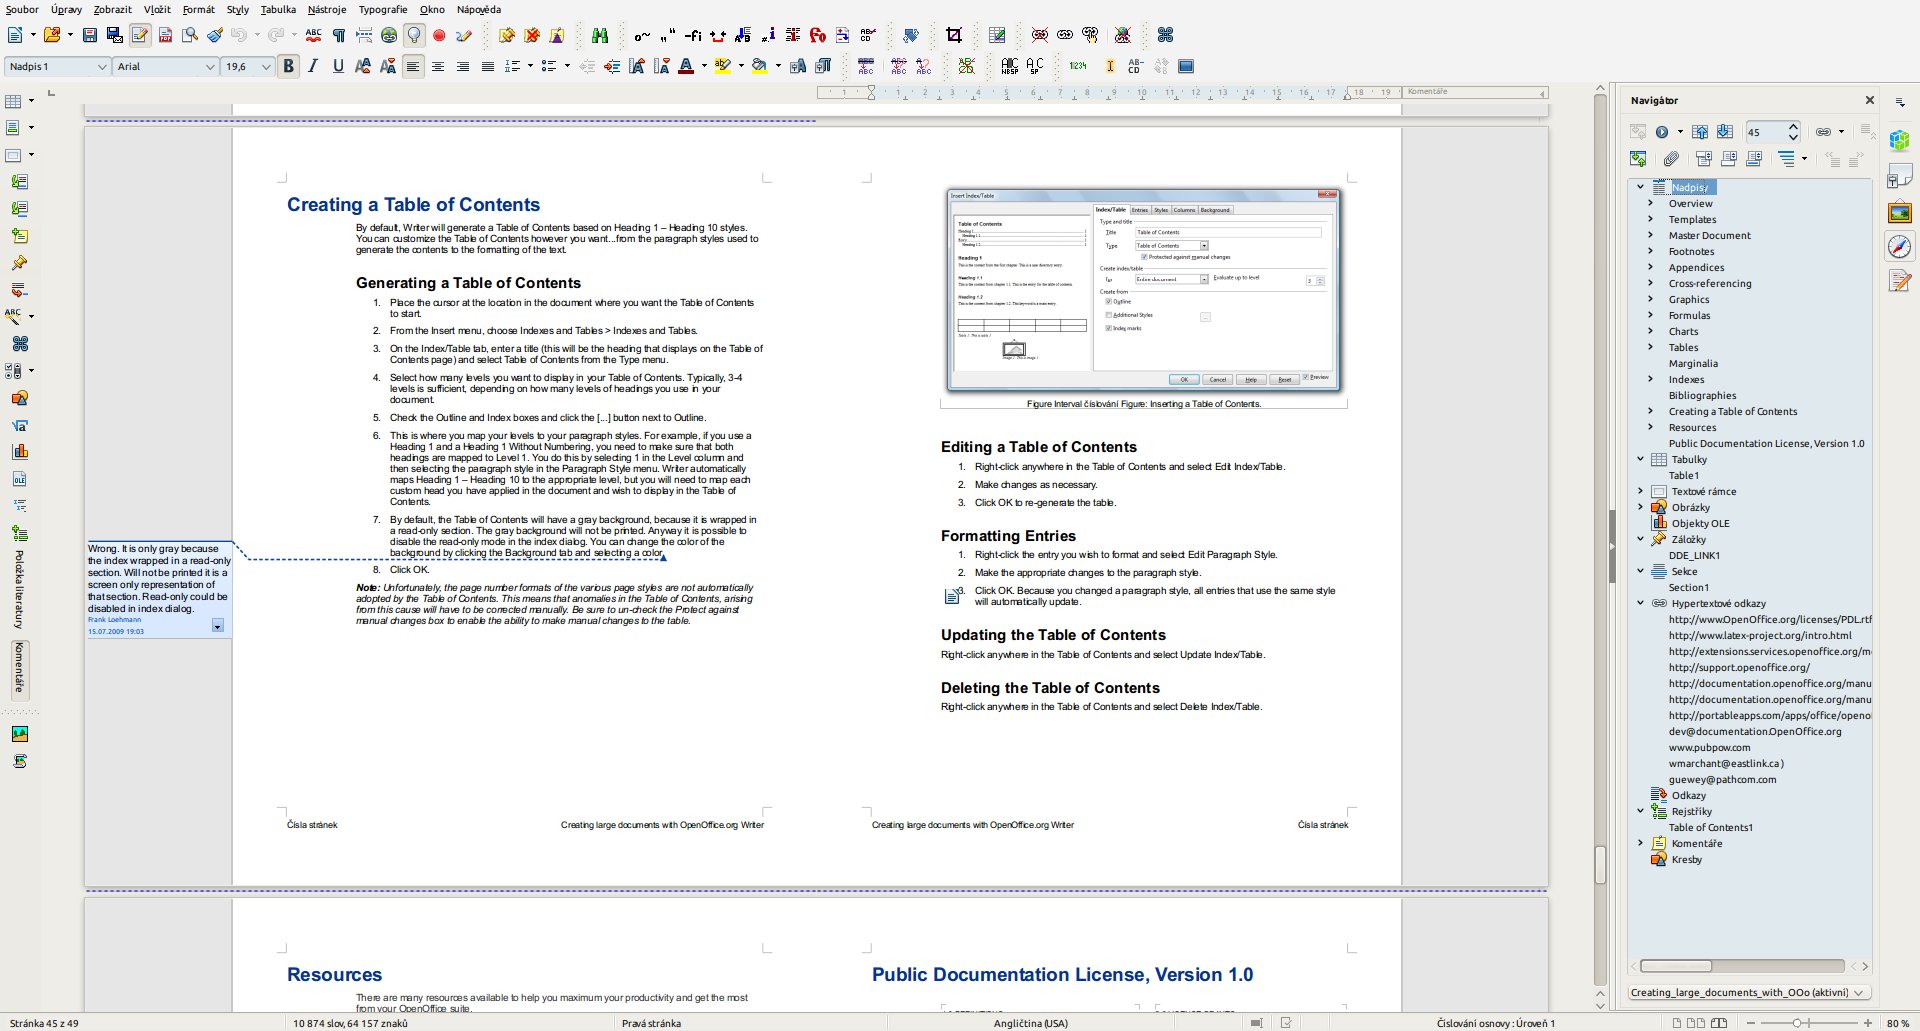Click the chart icon on left toolbar
This screenshot has height=1031, width=1920.
coord(19,452)
